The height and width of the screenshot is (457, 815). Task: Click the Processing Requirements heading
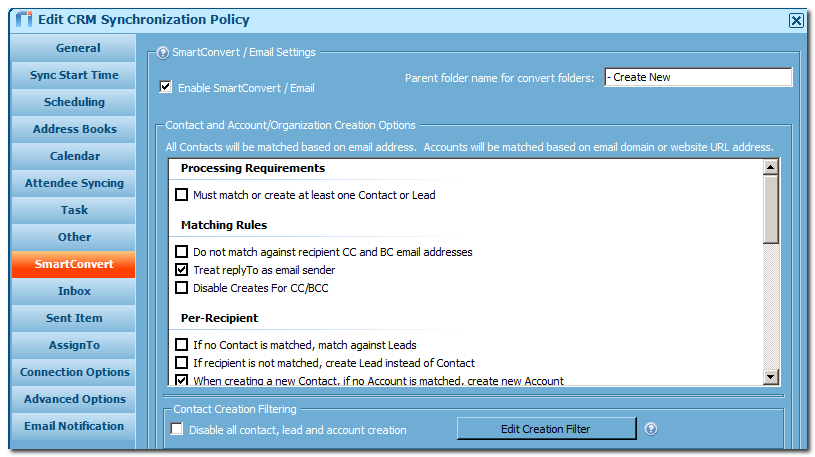point(253,168)
